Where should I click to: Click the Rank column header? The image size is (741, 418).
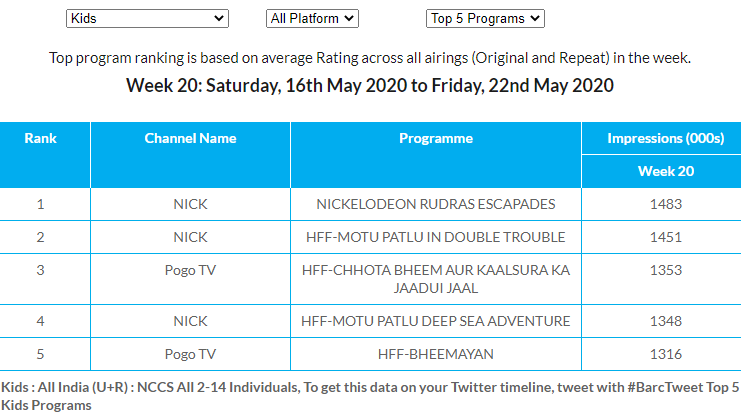(x=41, y=139)
